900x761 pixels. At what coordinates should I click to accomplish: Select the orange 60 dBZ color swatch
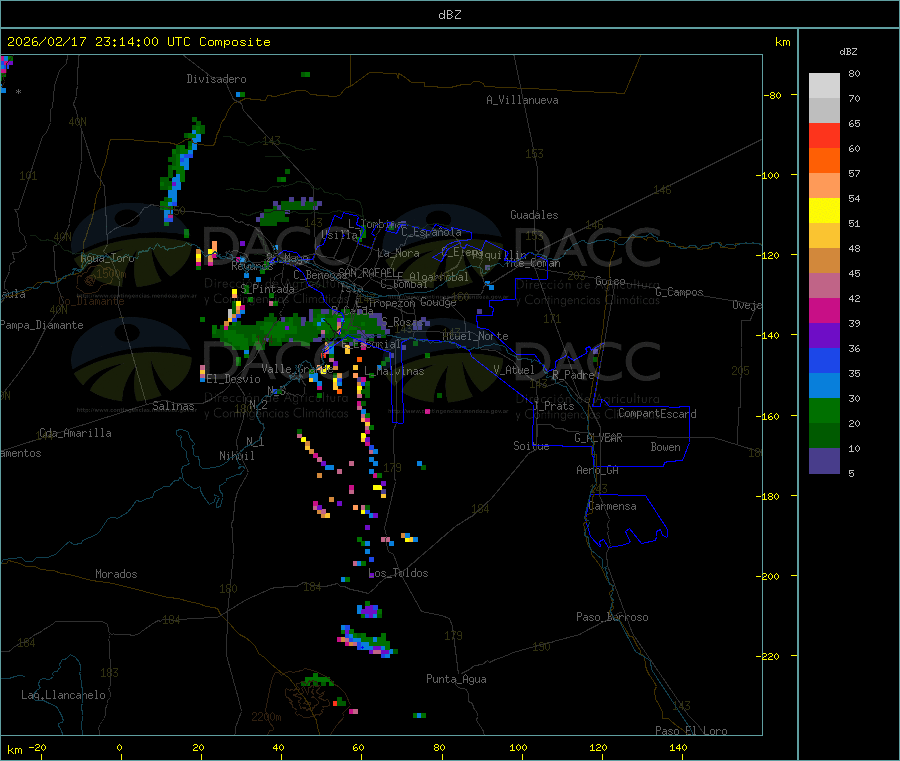824,161
